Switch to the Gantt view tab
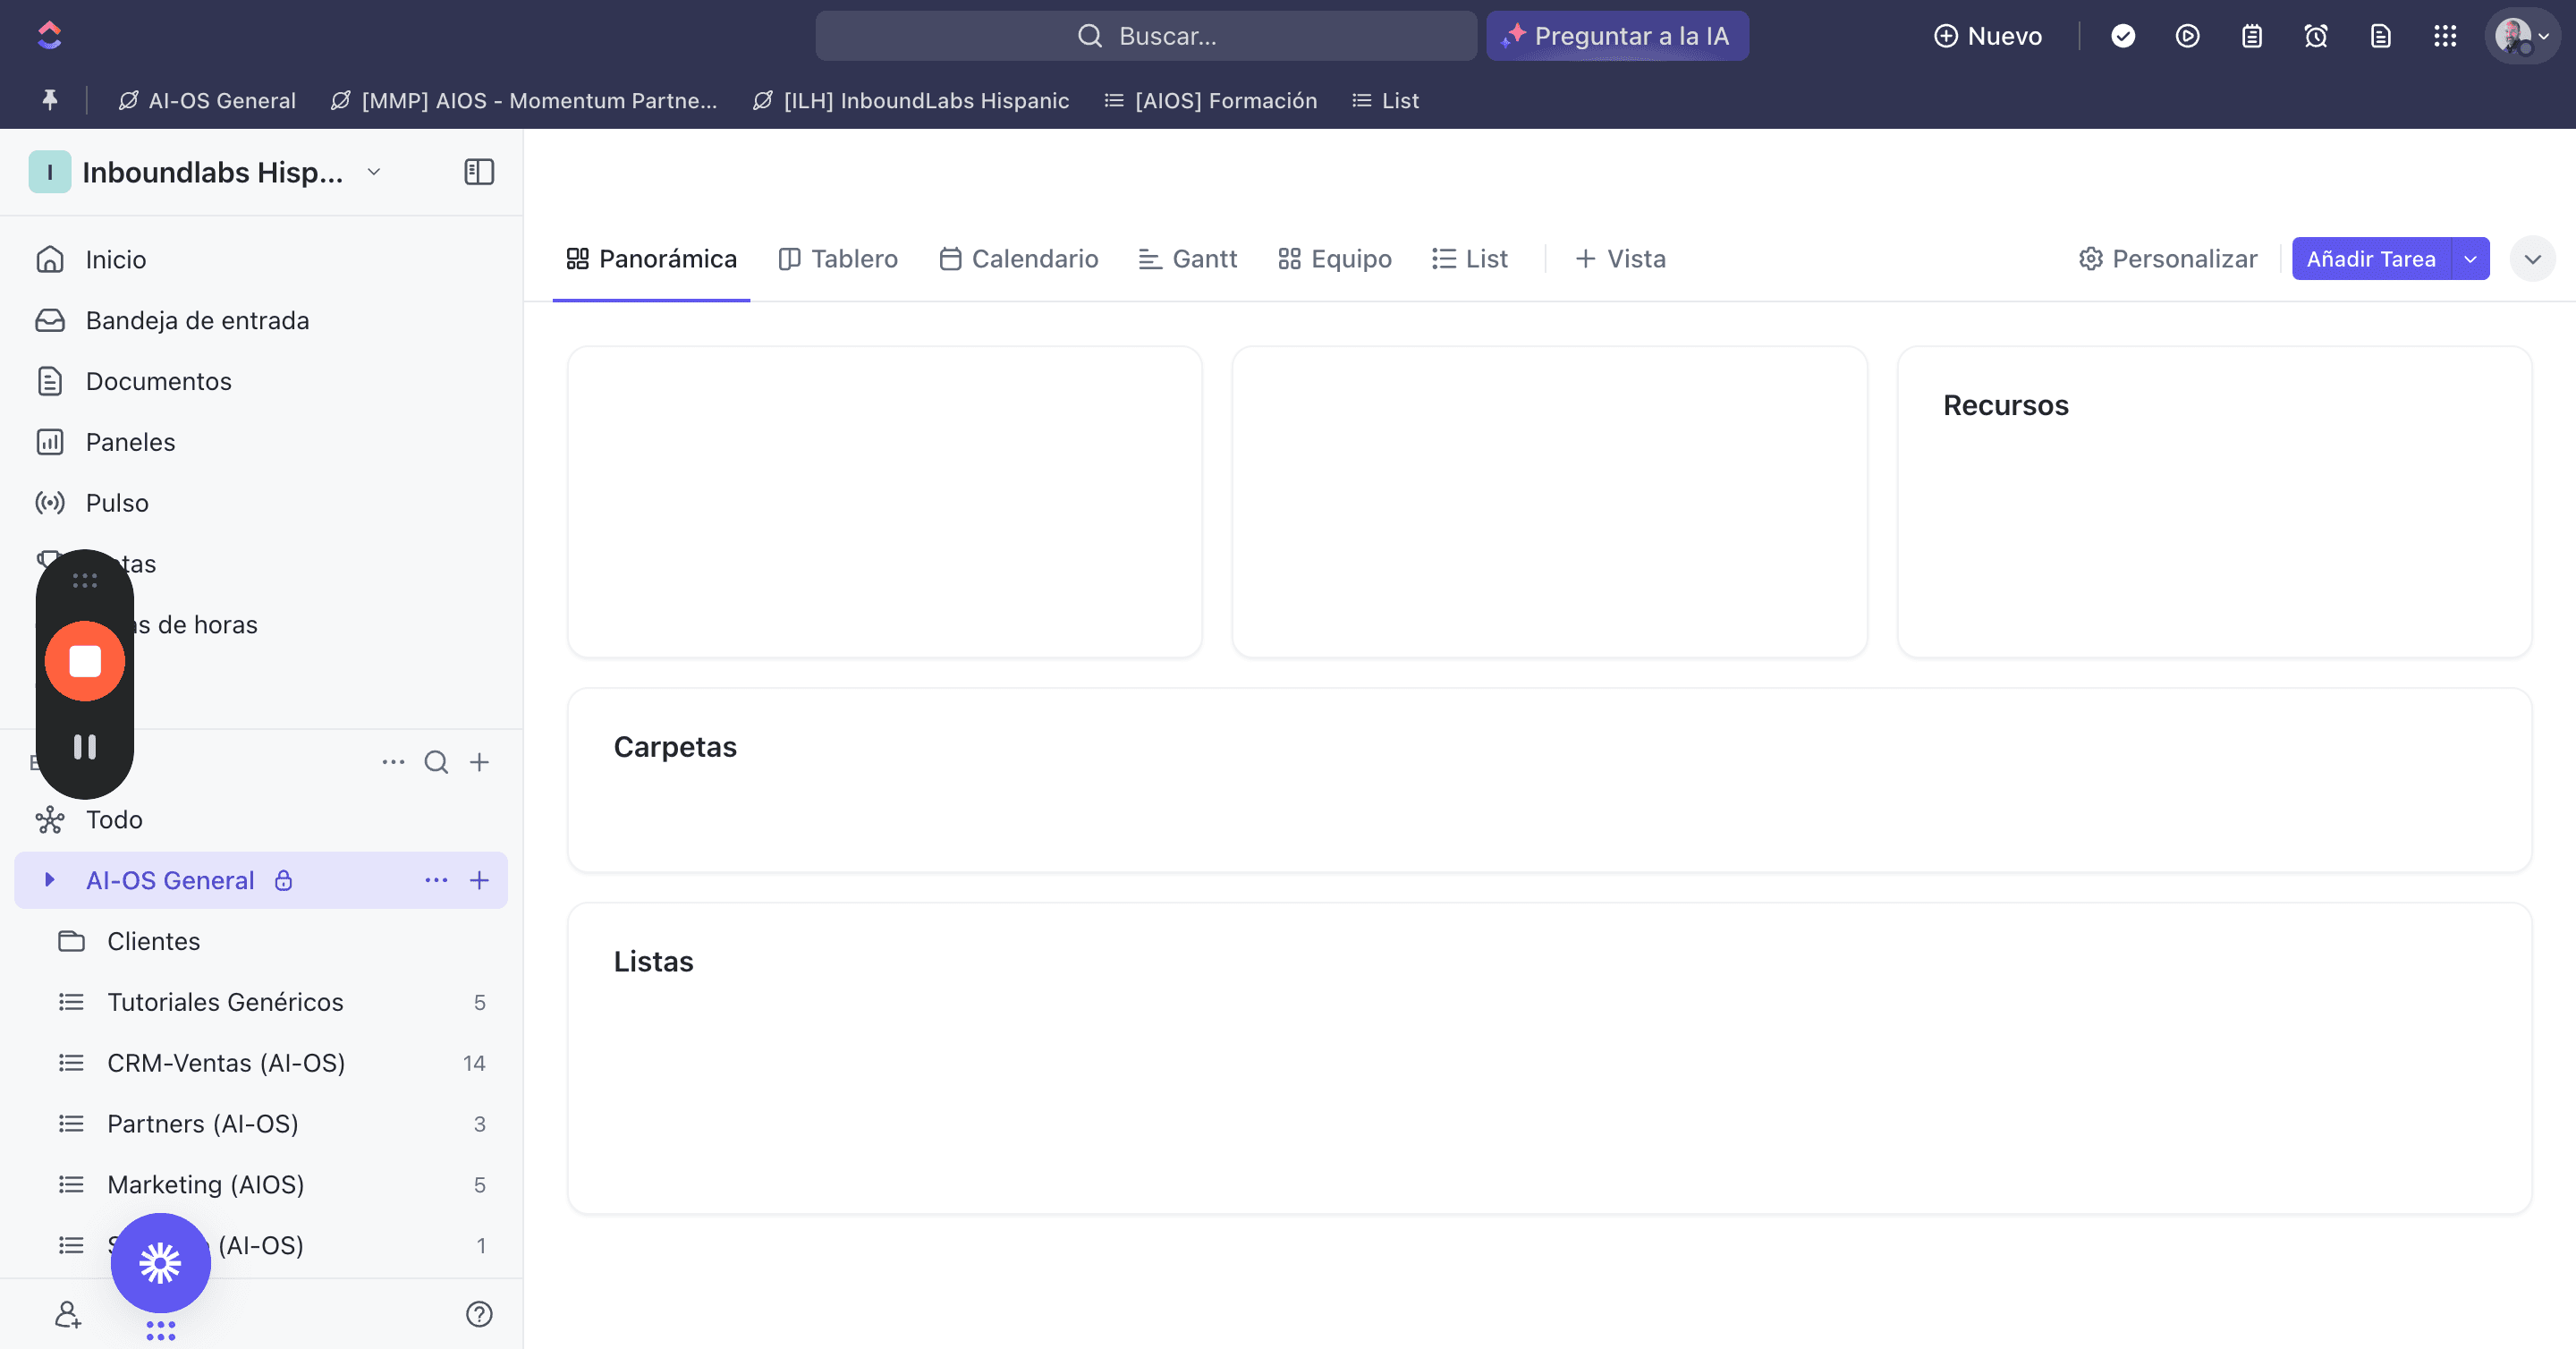 point(1187,259)
